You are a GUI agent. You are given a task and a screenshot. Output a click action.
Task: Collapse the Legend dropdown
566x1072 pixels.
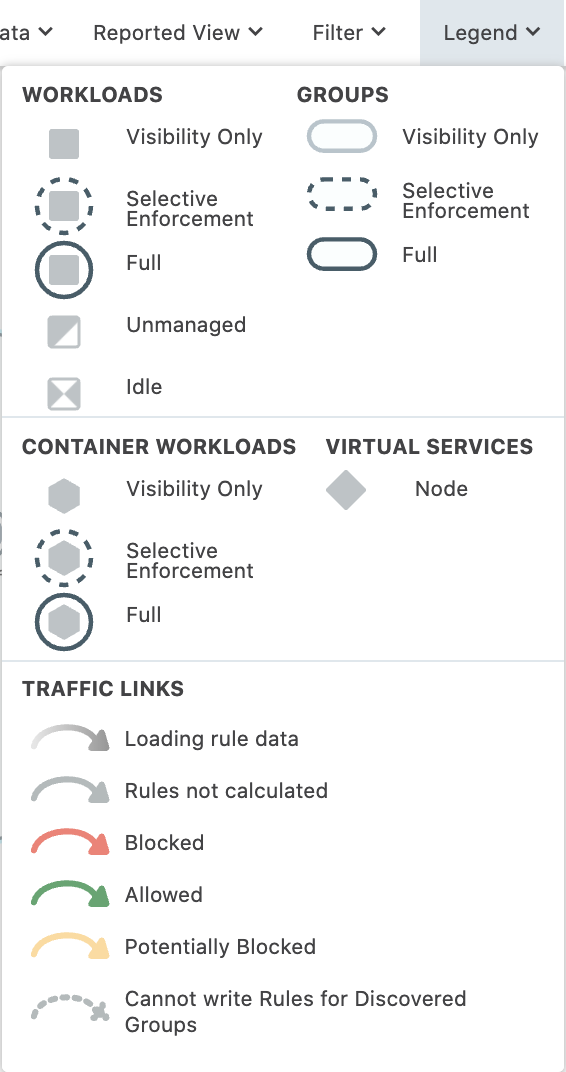click(492, 32)
